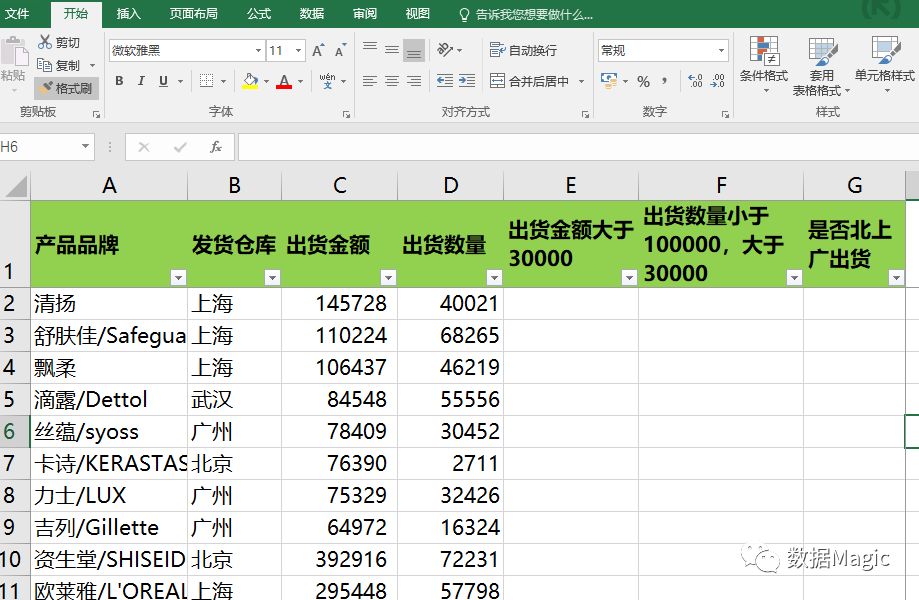Open the font name dropdown
This screenshot has width=919, height=600.
click(x=258, y=50)
